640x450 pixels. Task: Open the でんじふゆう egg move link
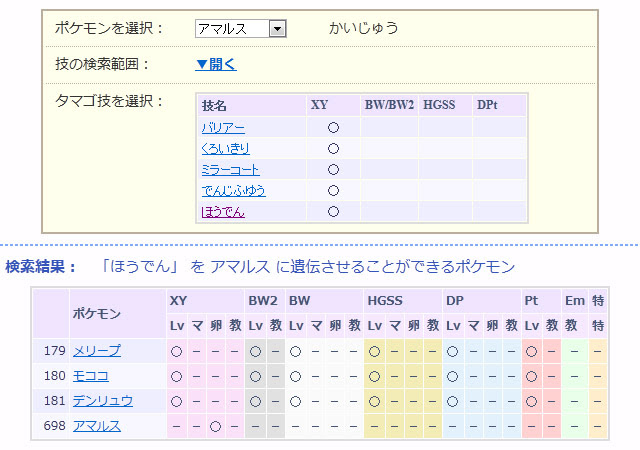(233, 191)
